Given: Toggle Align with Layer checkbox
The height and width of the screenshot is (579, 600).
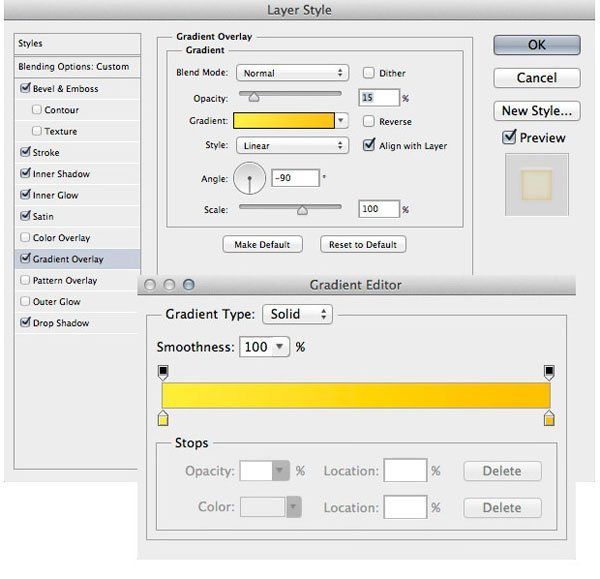Looking at the screenshot, I should point(369,145).
